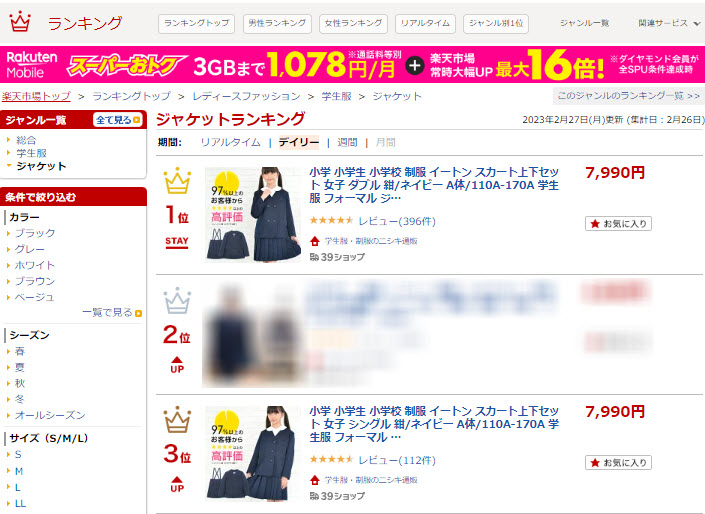
Task: Click the 39ショップ truck icon on third product
Action: [x=314, y=496]
